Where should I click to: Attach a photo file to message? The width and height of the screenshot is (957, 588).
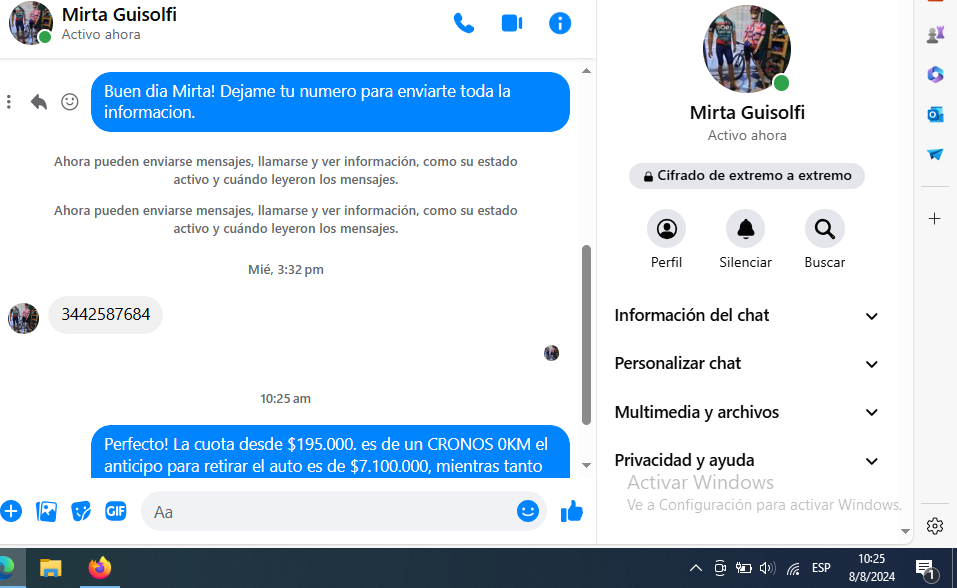click(x=46, y=511)
